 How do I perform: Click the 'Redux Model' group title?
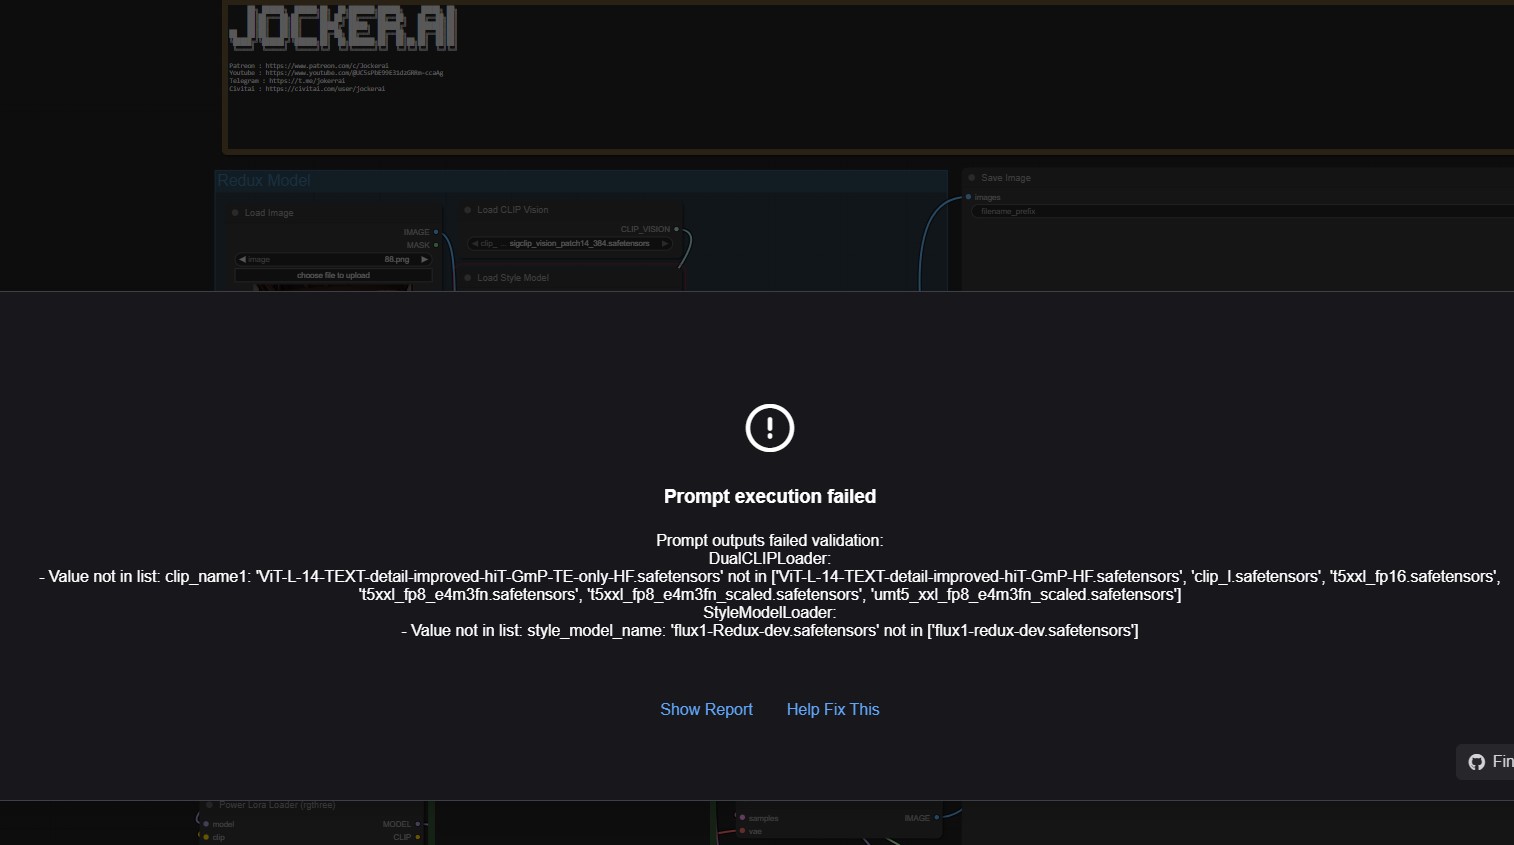coord(264,180)
